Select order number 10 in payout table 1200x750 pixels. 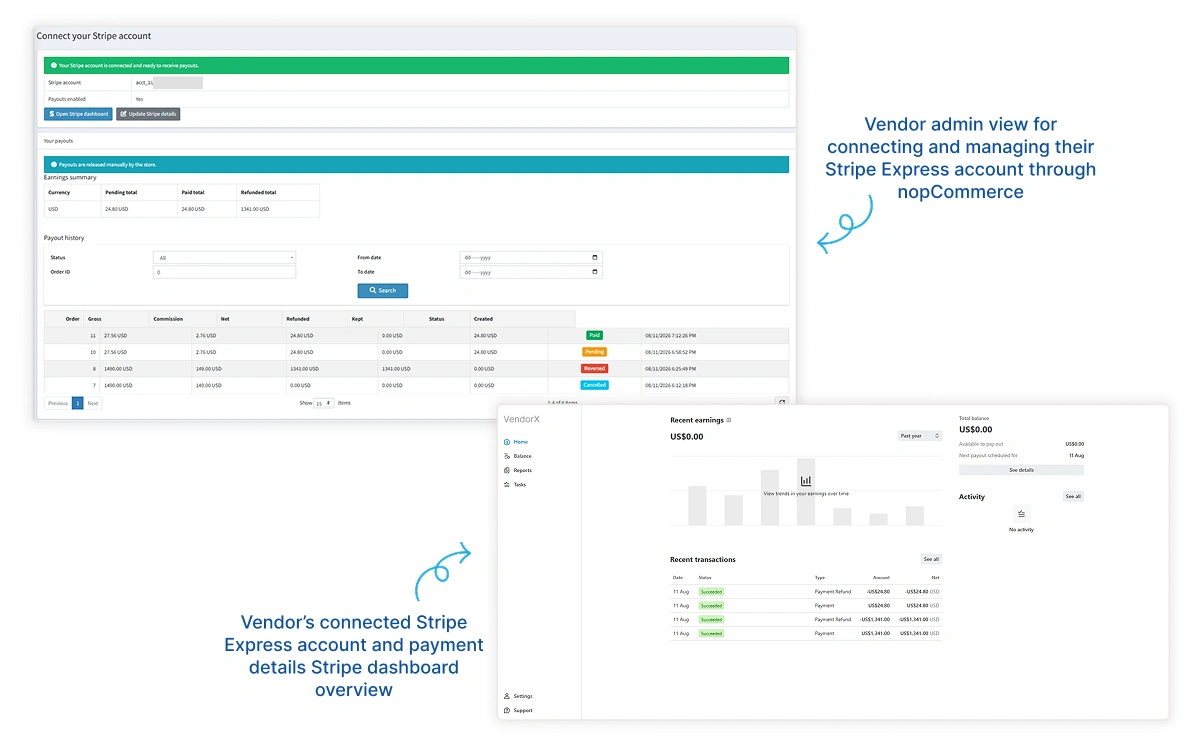point(93,352)
